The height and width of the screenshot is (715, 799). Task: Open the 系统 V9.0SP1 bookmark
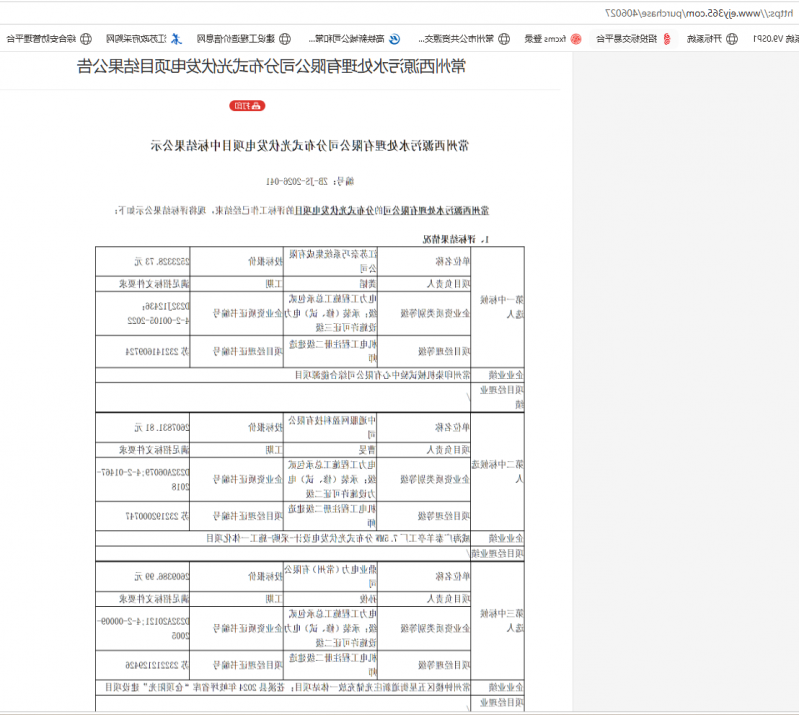[x=776, y=39]
